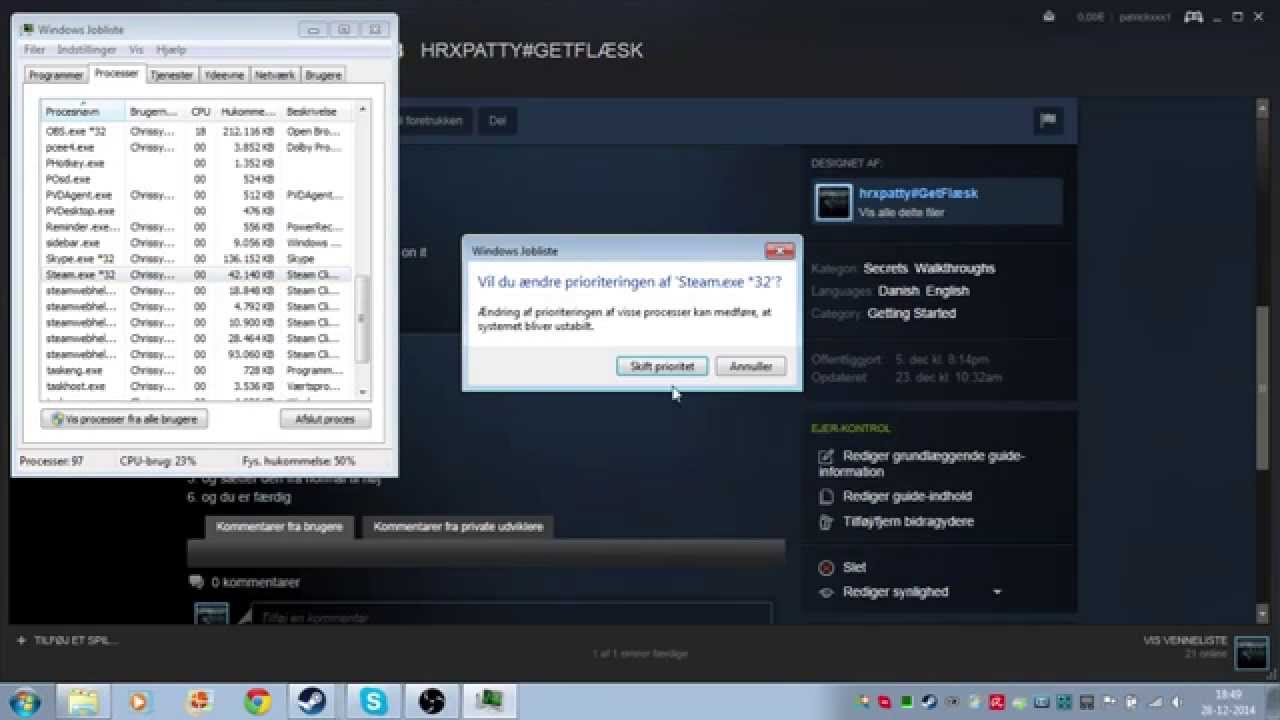Open the Kommentarer fra brugere tab

279,526
